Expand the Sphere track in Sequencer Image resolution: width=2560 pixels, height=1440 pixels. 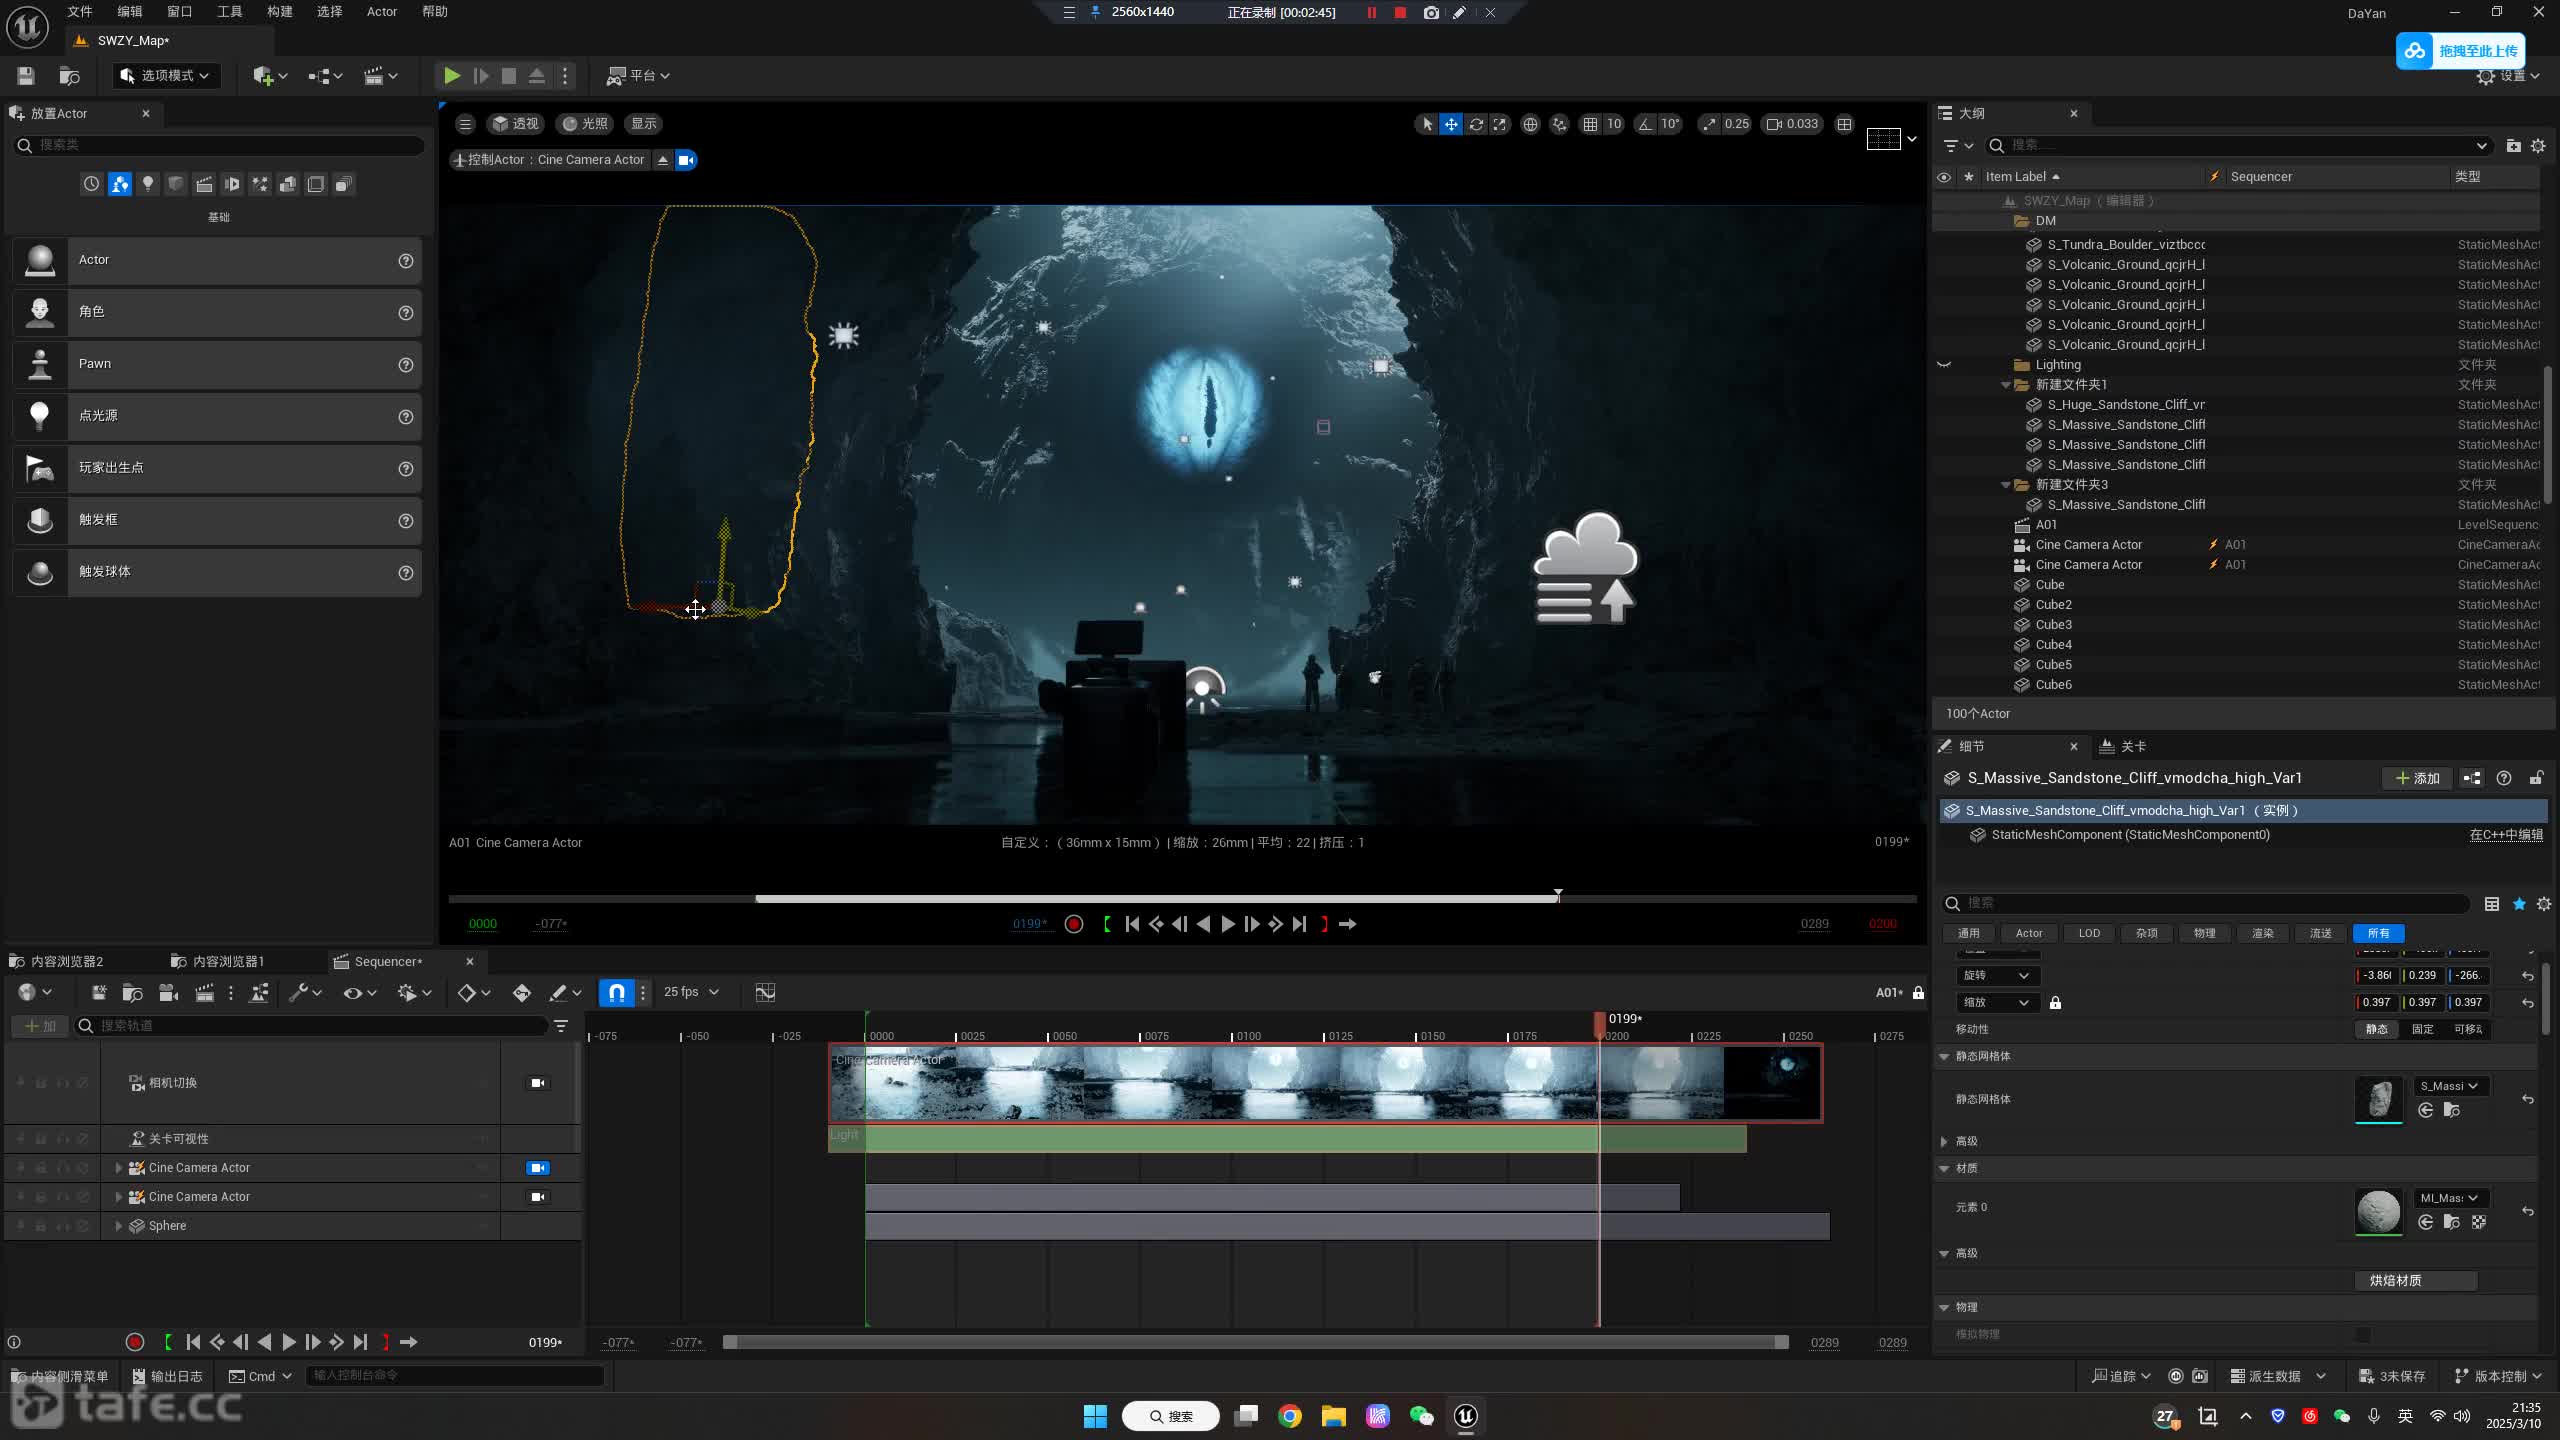tap(119, 1226)
